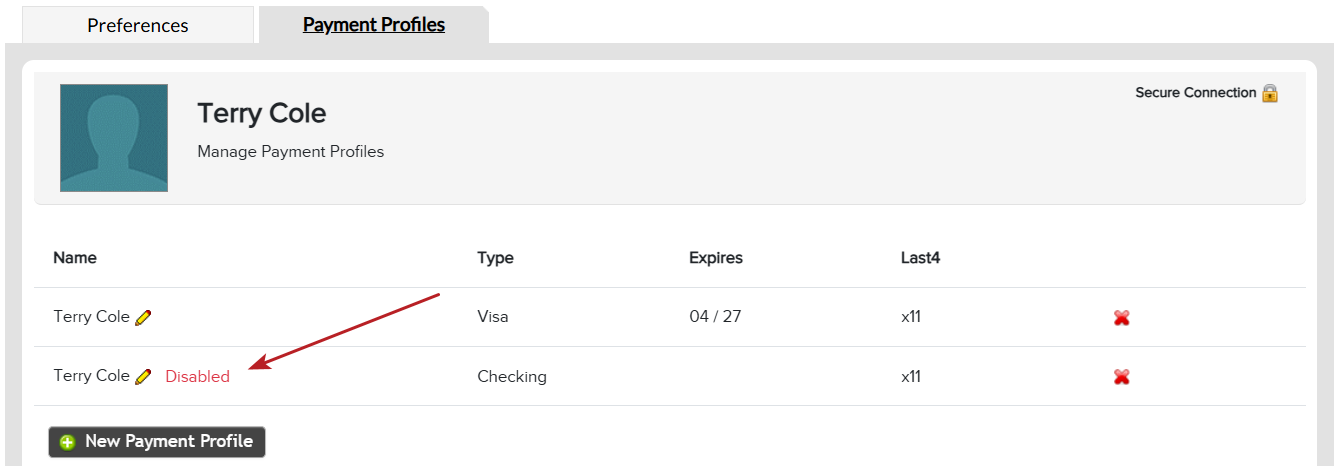Create a New Payment Profile

coord(157,442)
